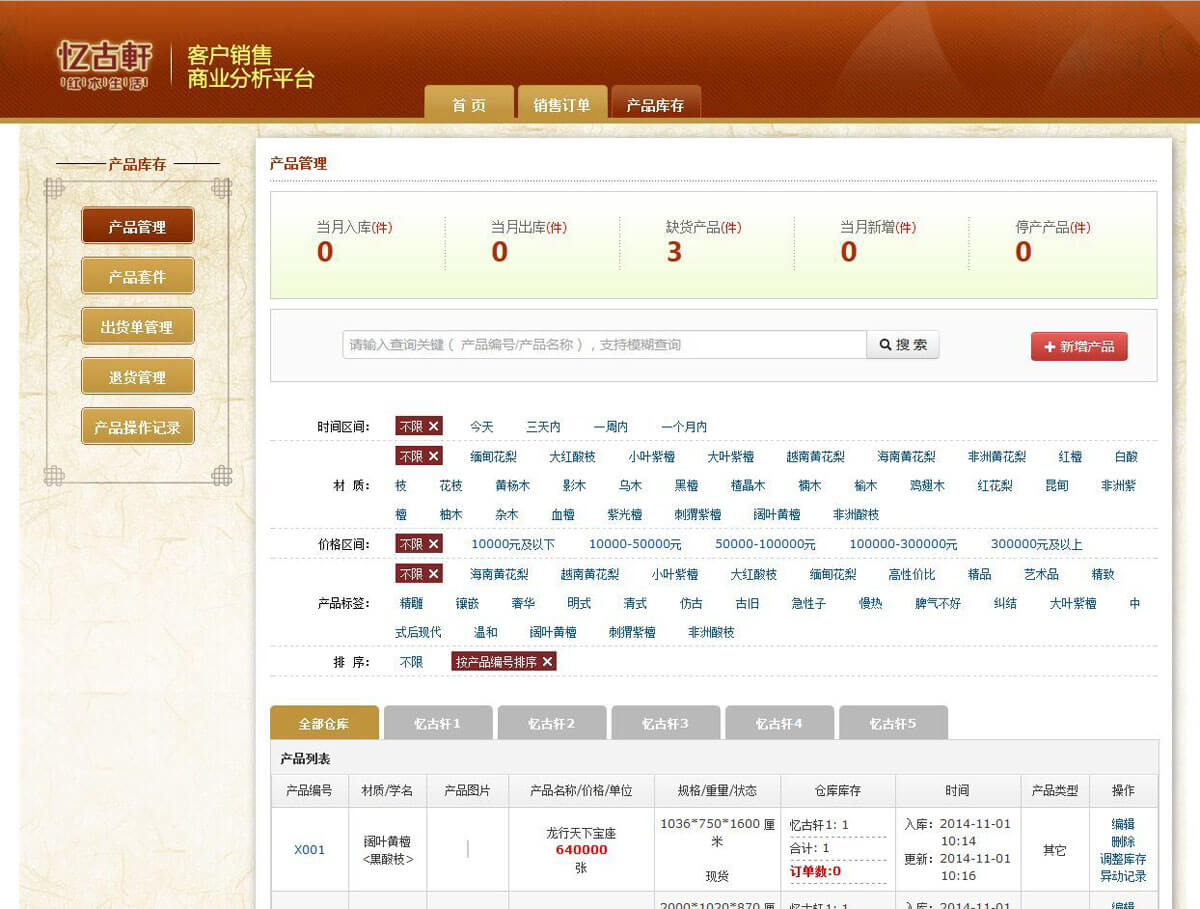Filter by 今天 time range
The image size is (1200, 909).
482,427
